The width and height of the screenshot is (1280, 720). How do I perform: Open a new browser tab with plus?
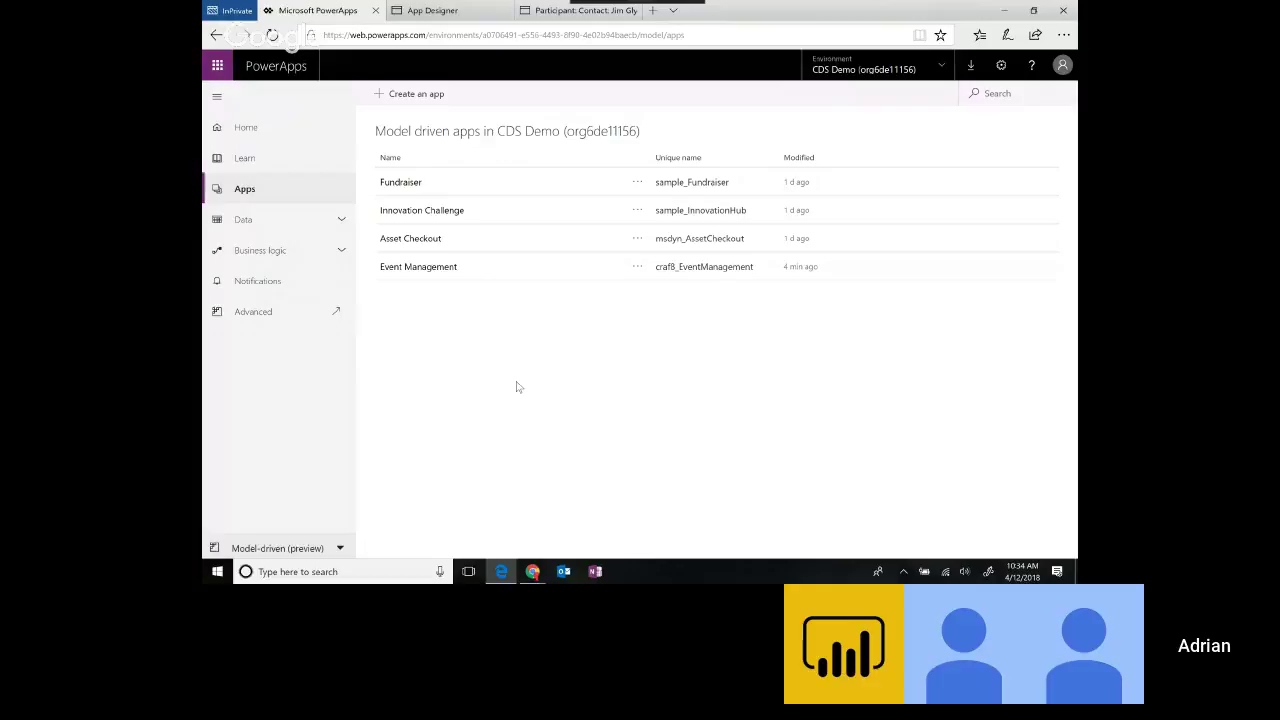pos(652,10)
